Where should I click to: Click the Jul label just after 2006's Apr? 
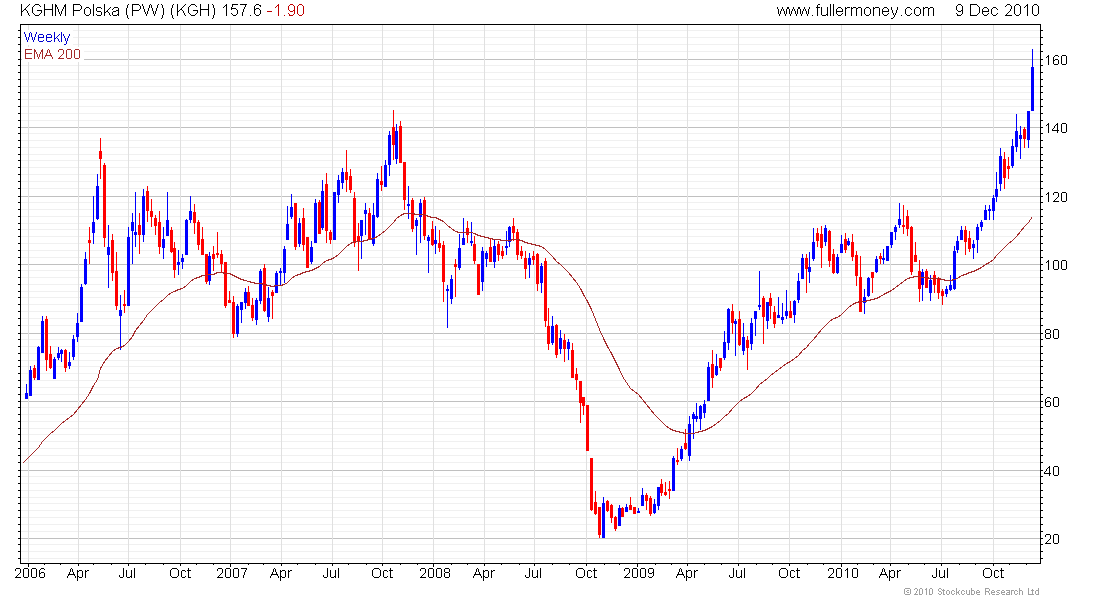pos(127,573)
